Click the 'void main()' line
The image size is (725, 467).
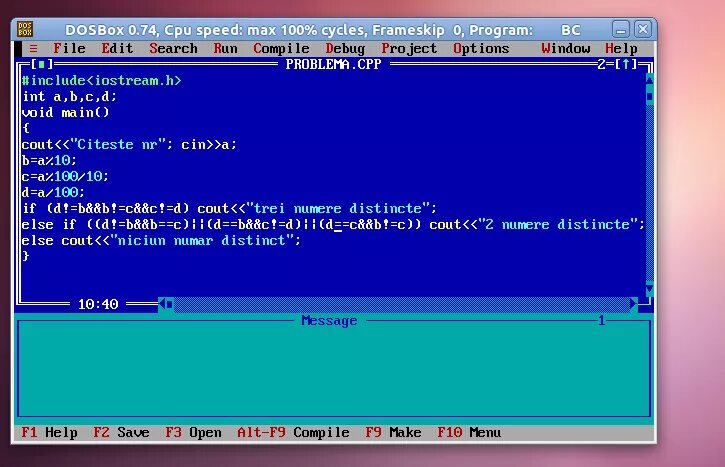(65, 112)
